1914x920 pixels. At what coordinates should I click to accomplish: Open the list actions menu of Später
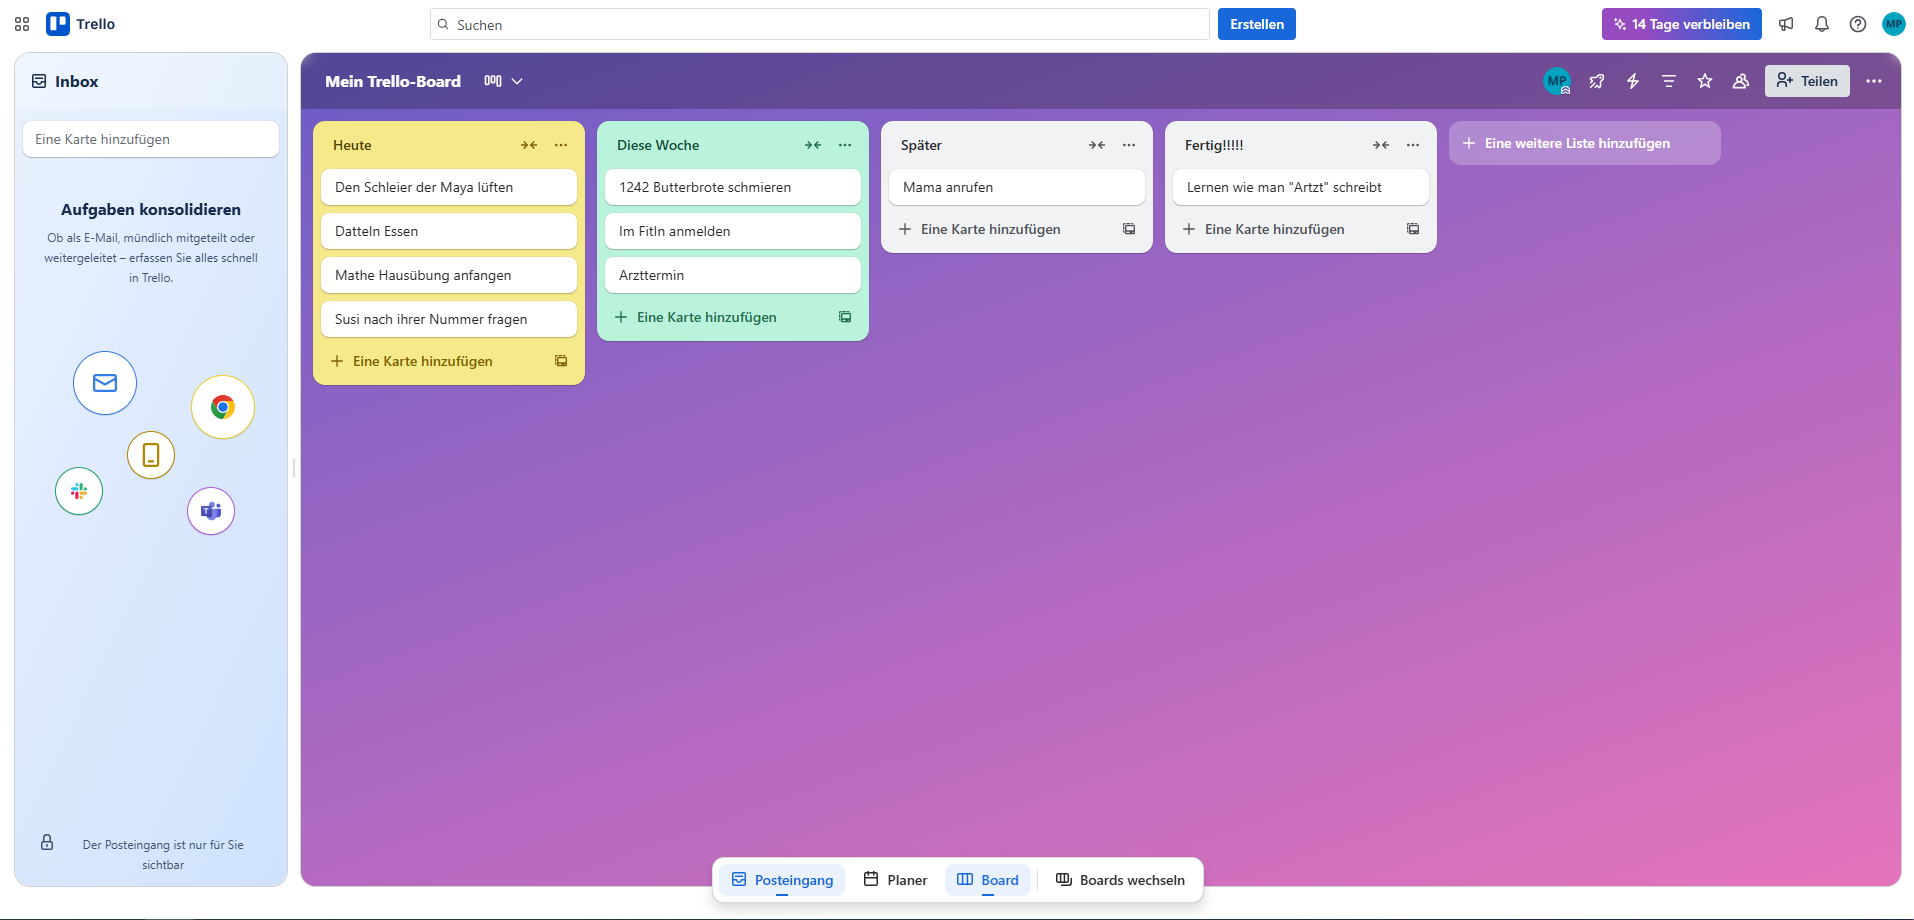click(x=1128, y=145)
